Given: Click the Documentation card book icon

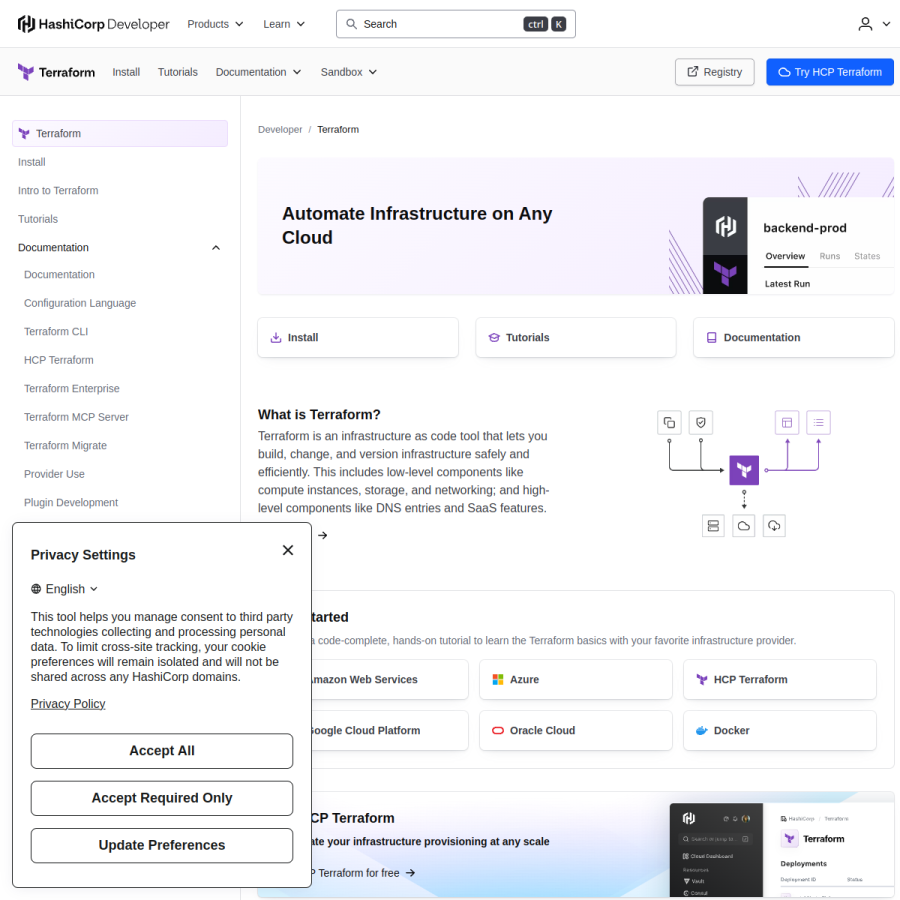Looking at the screenshot, I should (712, 338).
